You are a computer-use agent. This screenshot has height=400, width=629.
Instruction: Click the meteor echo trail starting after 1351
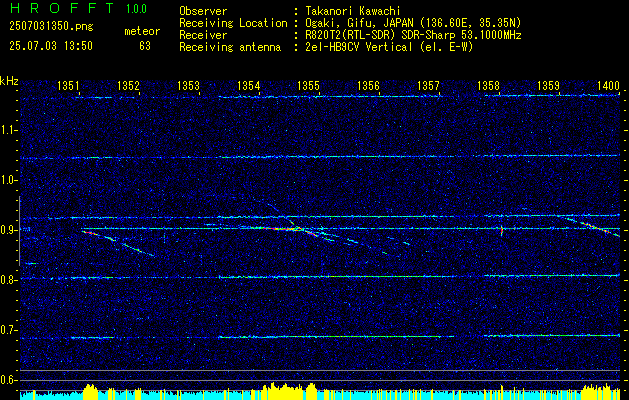118,243
